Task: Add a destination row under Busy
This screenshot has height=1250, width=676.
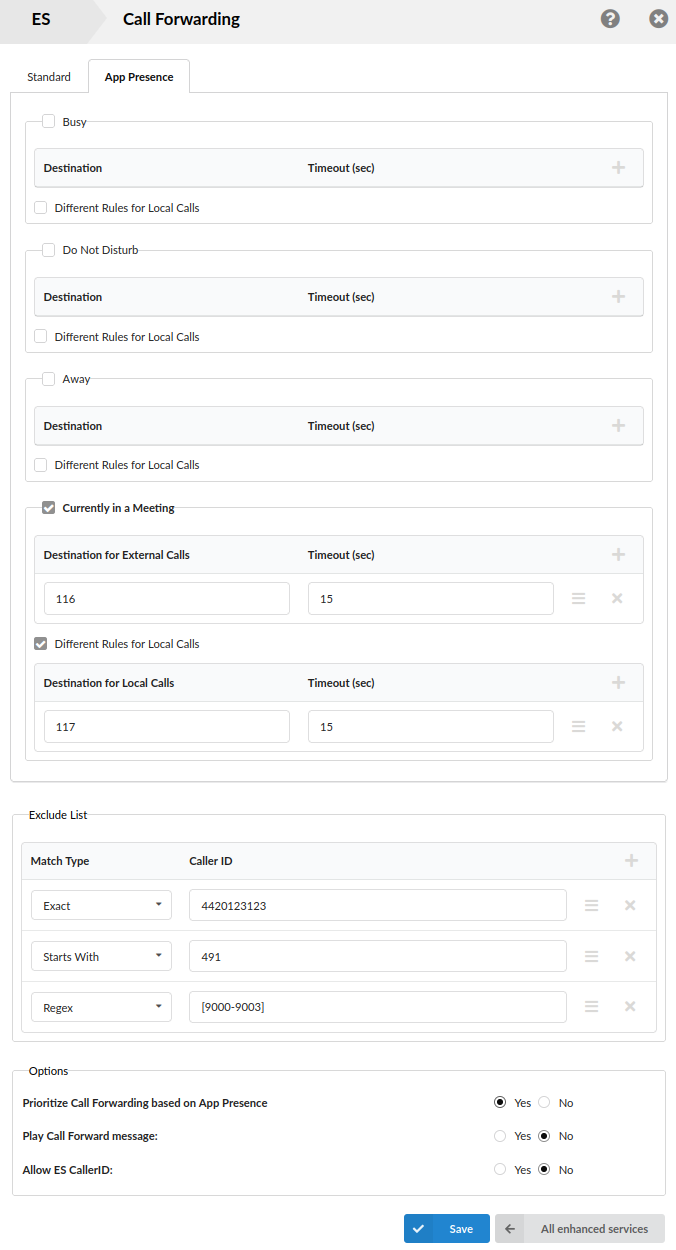Action: [x=618, y=168]
